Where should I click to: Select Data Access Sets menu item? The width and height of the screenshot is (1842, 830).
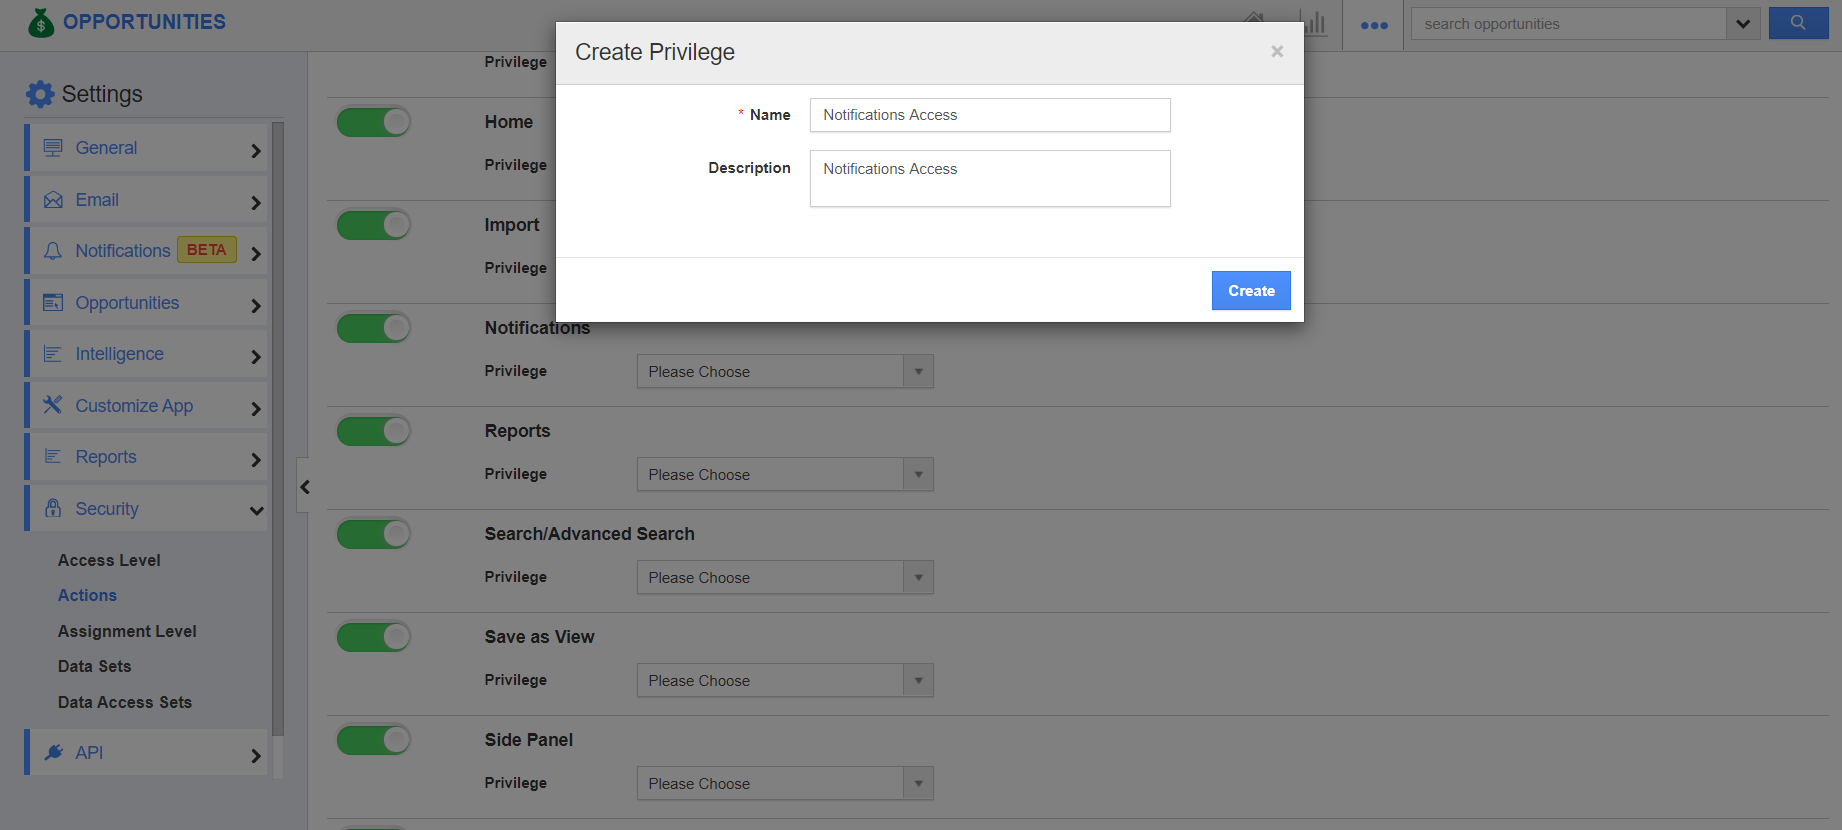tap(125, 702)
